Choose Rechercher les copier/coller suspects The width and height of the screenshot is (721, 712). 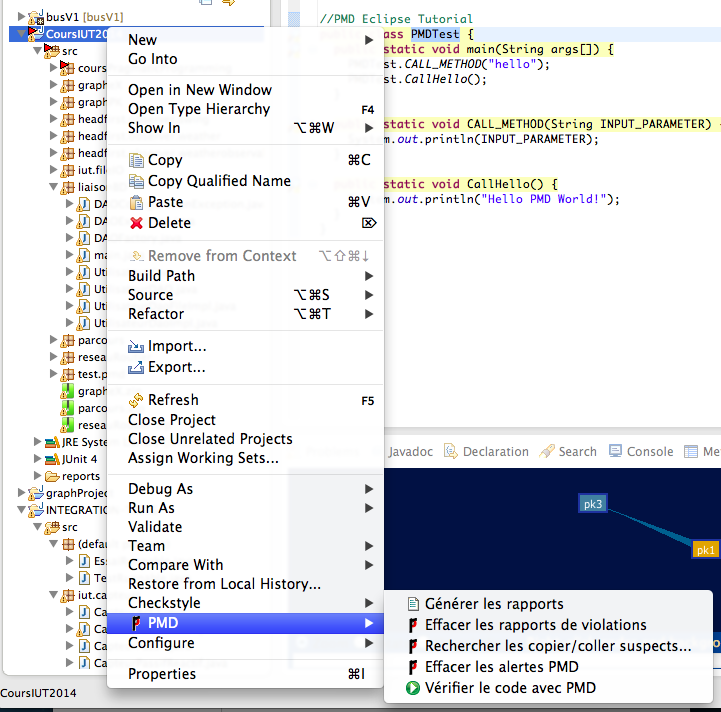(557, 646)
